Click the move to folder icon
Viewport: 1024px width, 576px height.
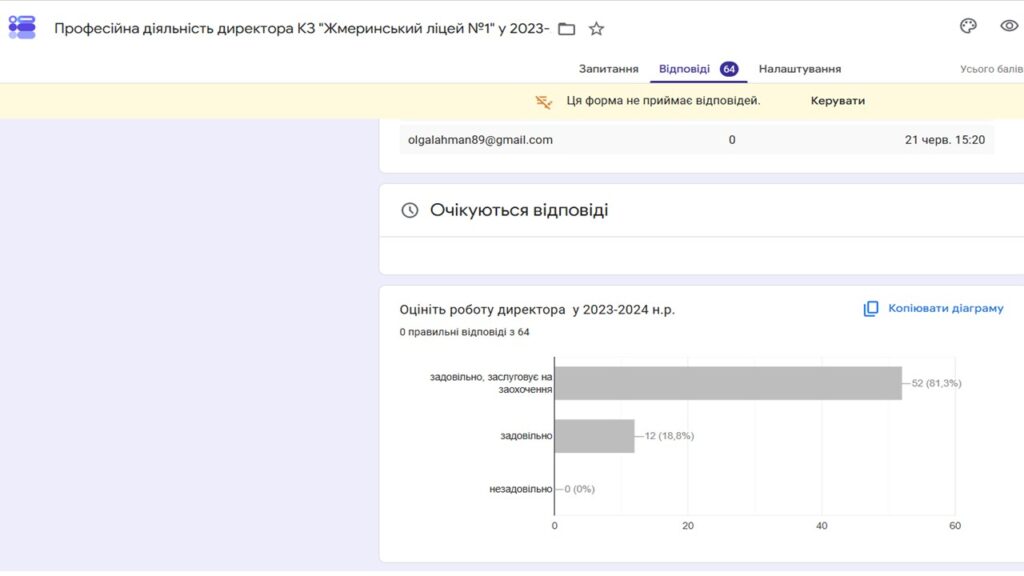(x=566, y=29)
